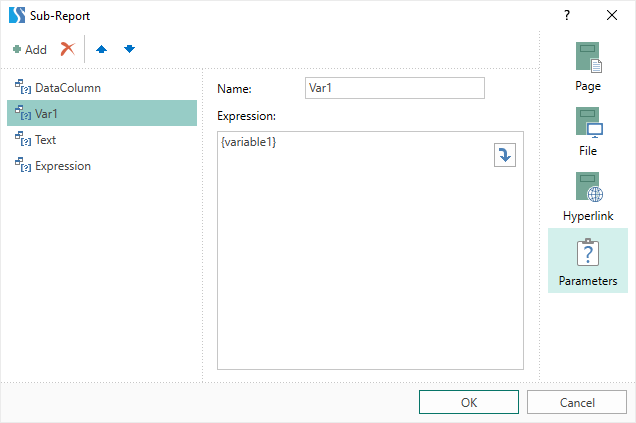The height and width of the screenshot is (423, 636).
Task: Click the red X delete icon
Action: tap(68, 49)
